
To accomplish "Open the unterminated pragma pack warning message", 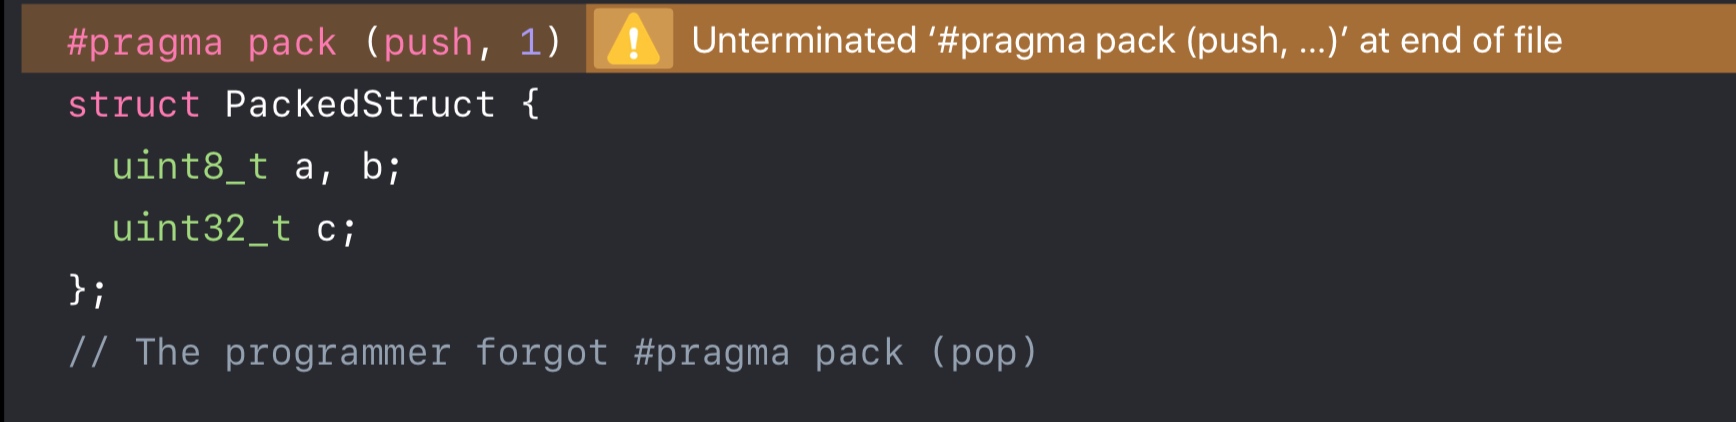I will 1127,41.
